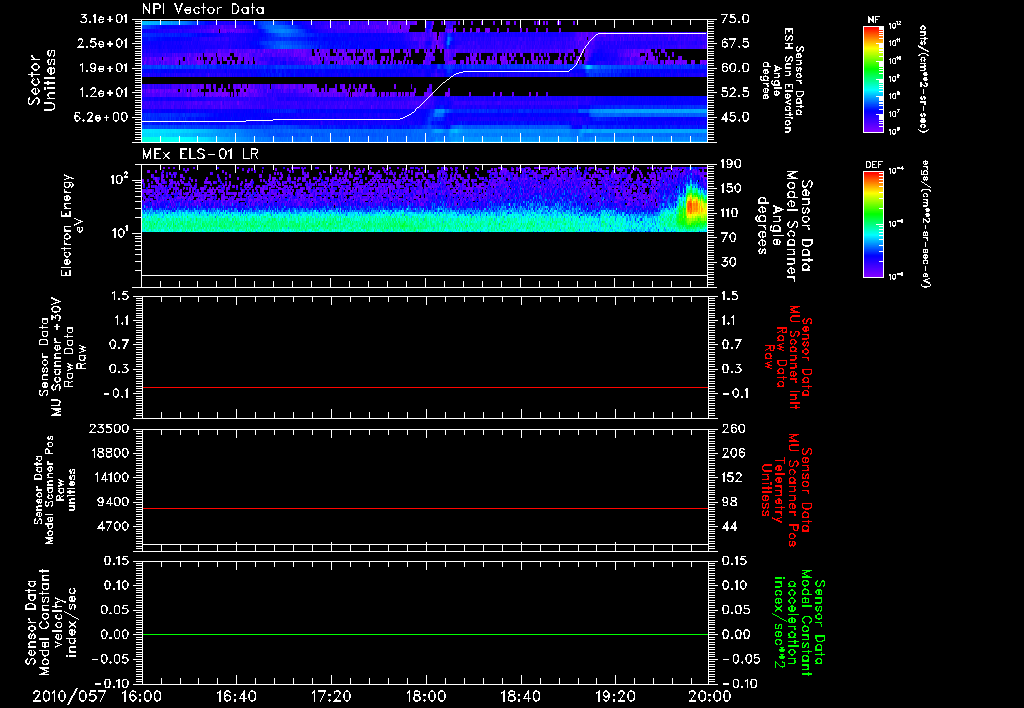Image resolution: width=1024 pixels, height=708 pixels.
Task: Click the 190 scanner angle tick value
Action: [x=731, y=164]
